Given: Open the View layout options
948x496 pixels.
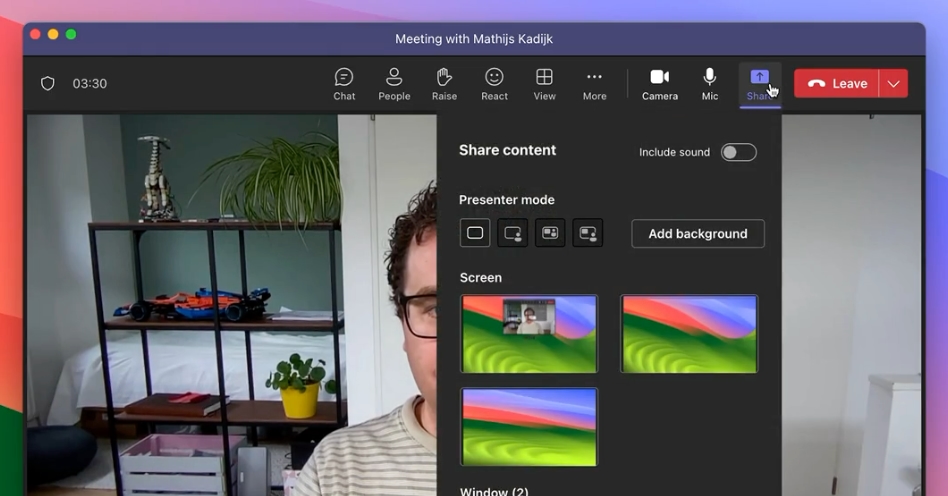Looking at the screenshot, I should (544, 84).
